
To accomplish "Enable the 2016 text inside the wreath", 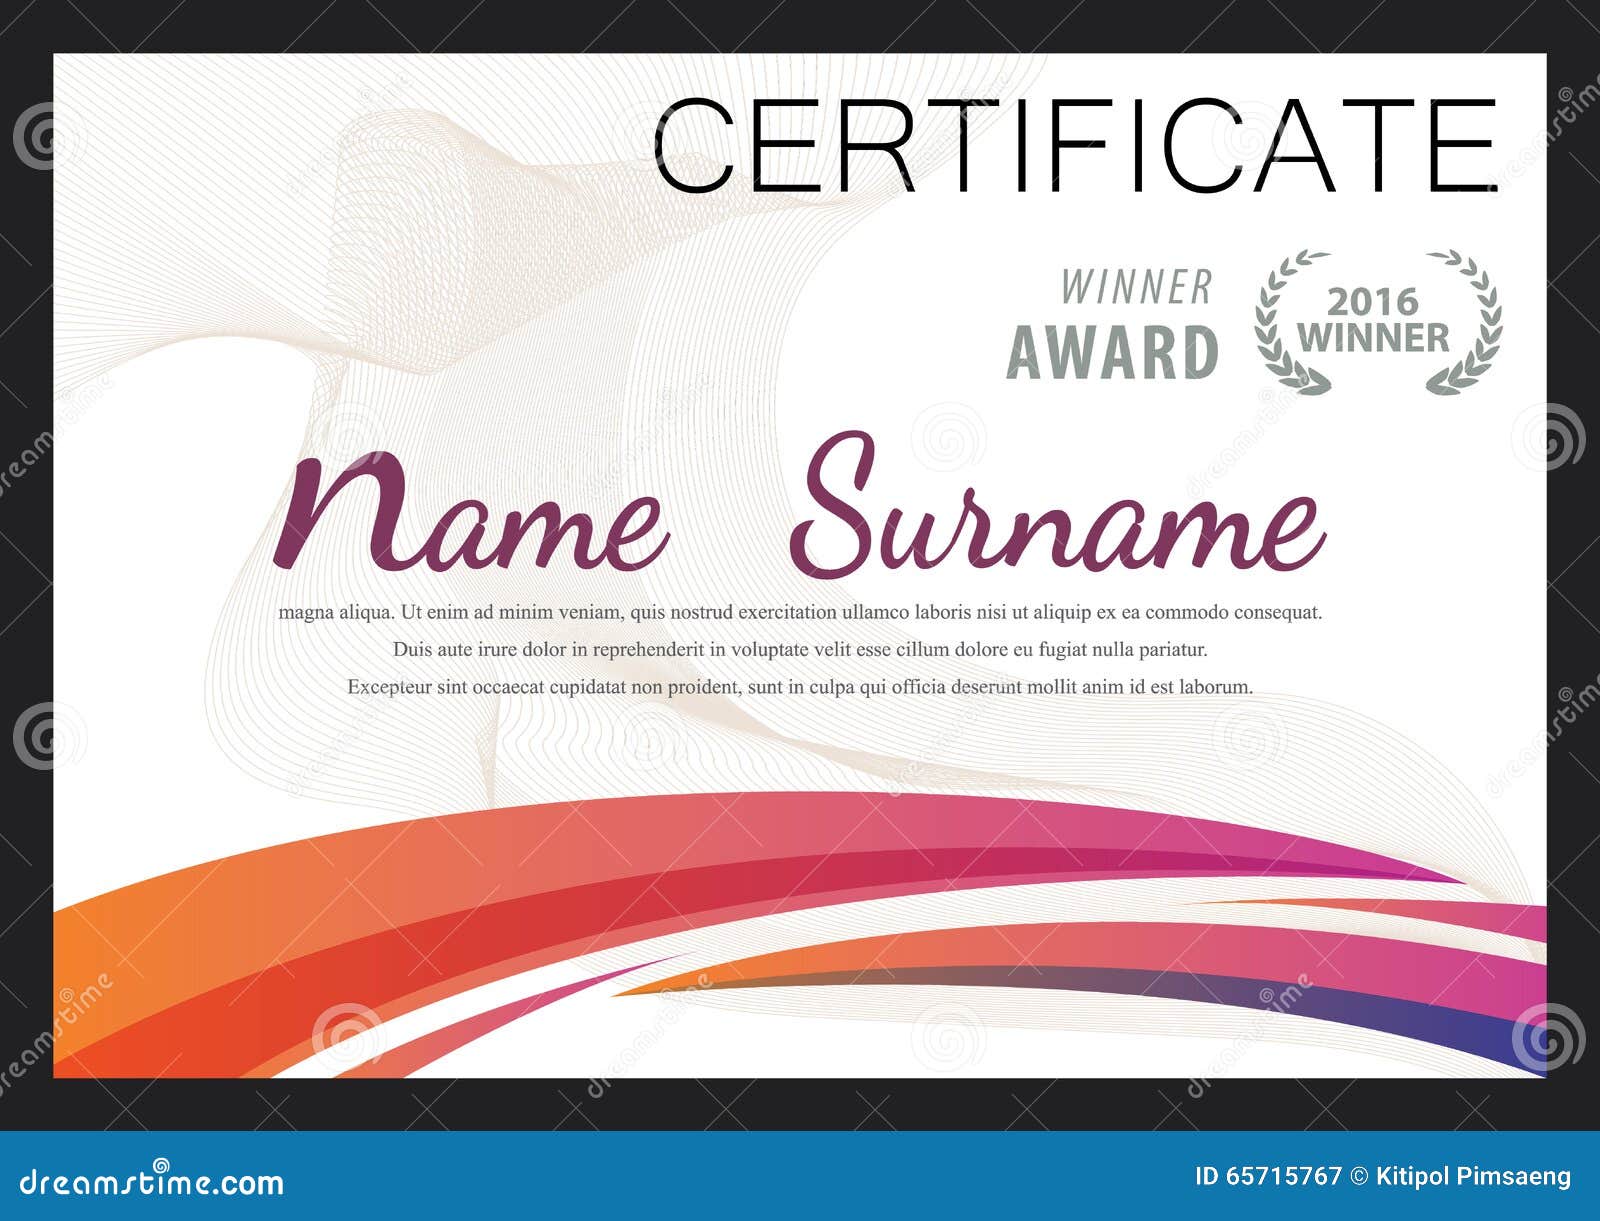I will coord(1370,300).
